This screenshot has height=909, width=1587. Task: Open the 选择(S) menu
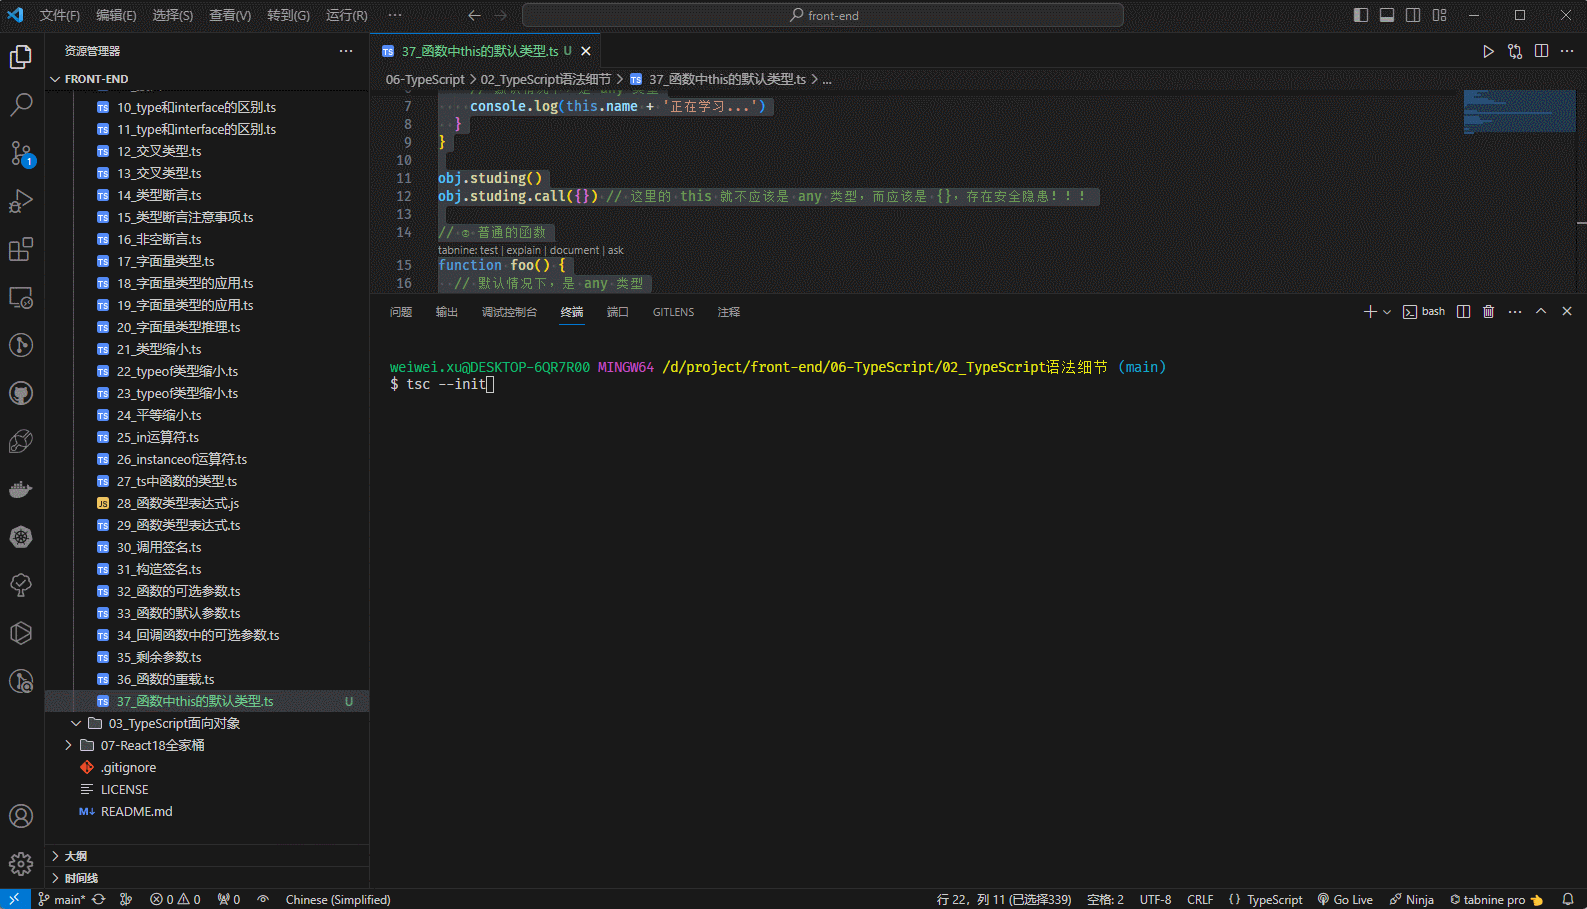[x=172, y=15]
